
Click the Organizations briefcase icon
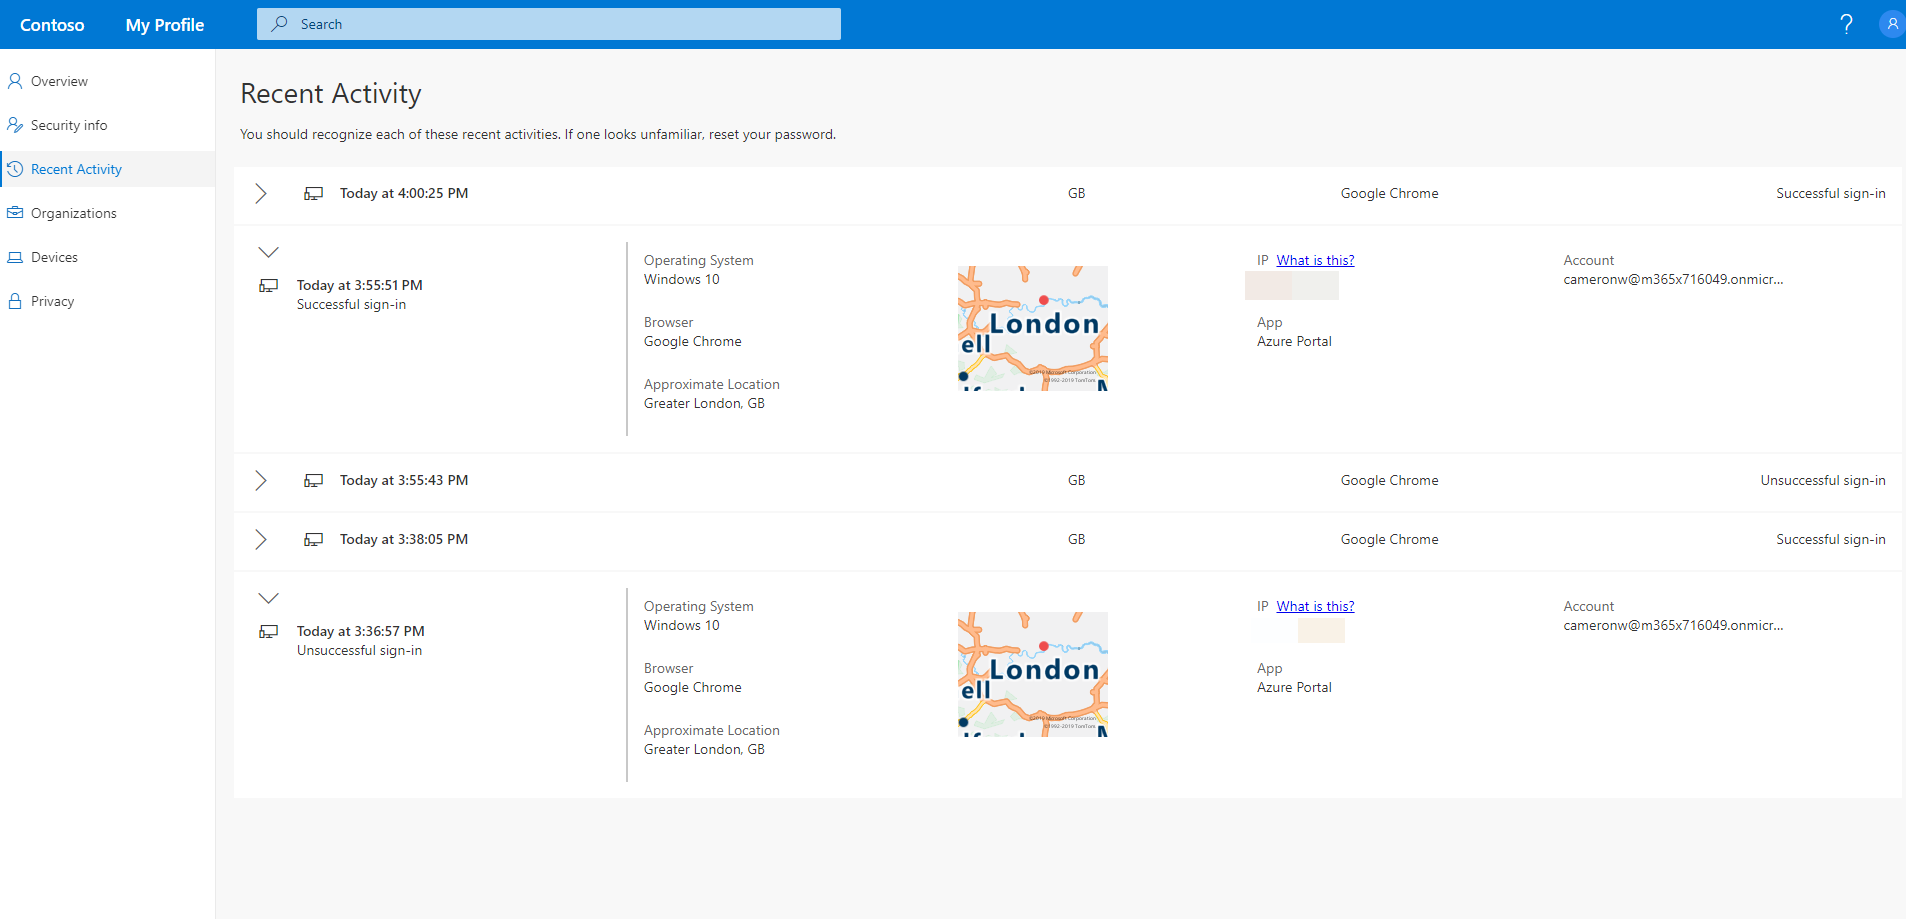pos(15,213)
